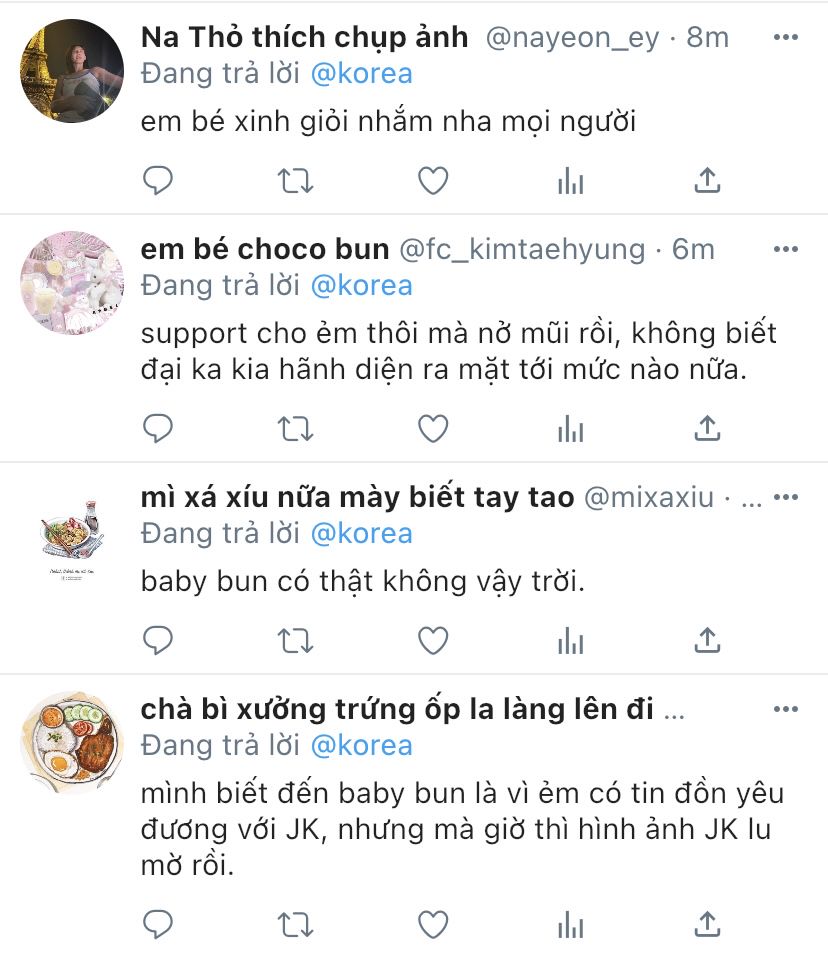Like the fc_kimtaehyung tweet
This screenshot has height=956, width=828.
tap(433, 429)
